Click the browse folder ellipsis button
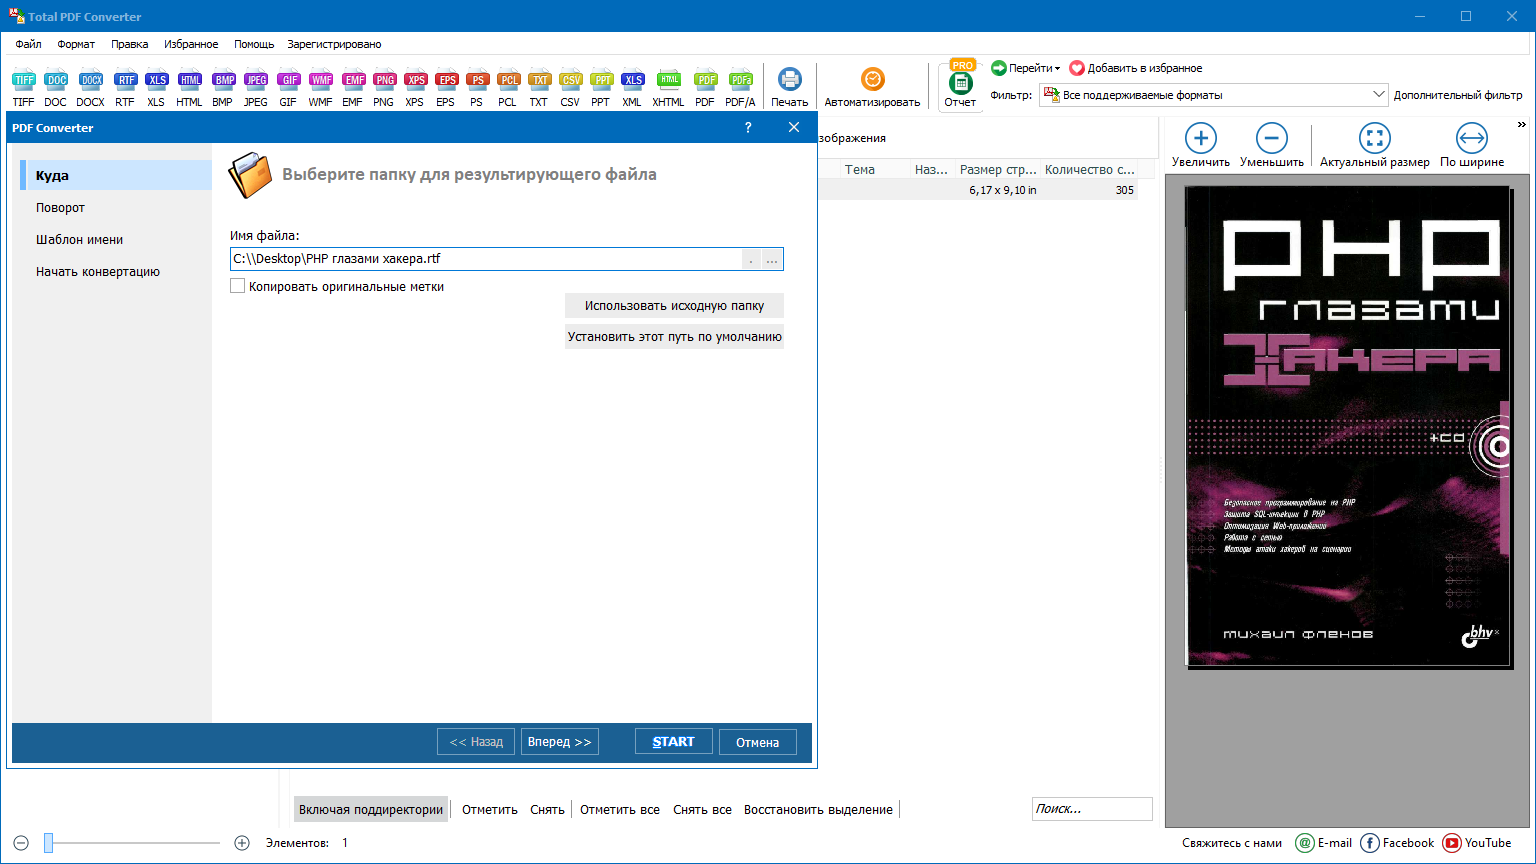The image size is (1536, 864). (772, 259)
